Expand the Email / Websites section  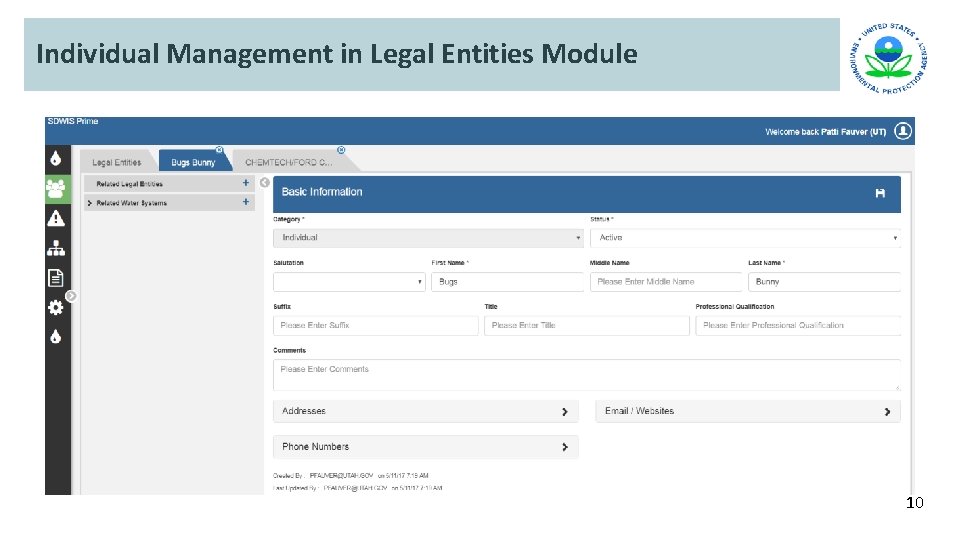pyautogui.click(x=748, y=411)
